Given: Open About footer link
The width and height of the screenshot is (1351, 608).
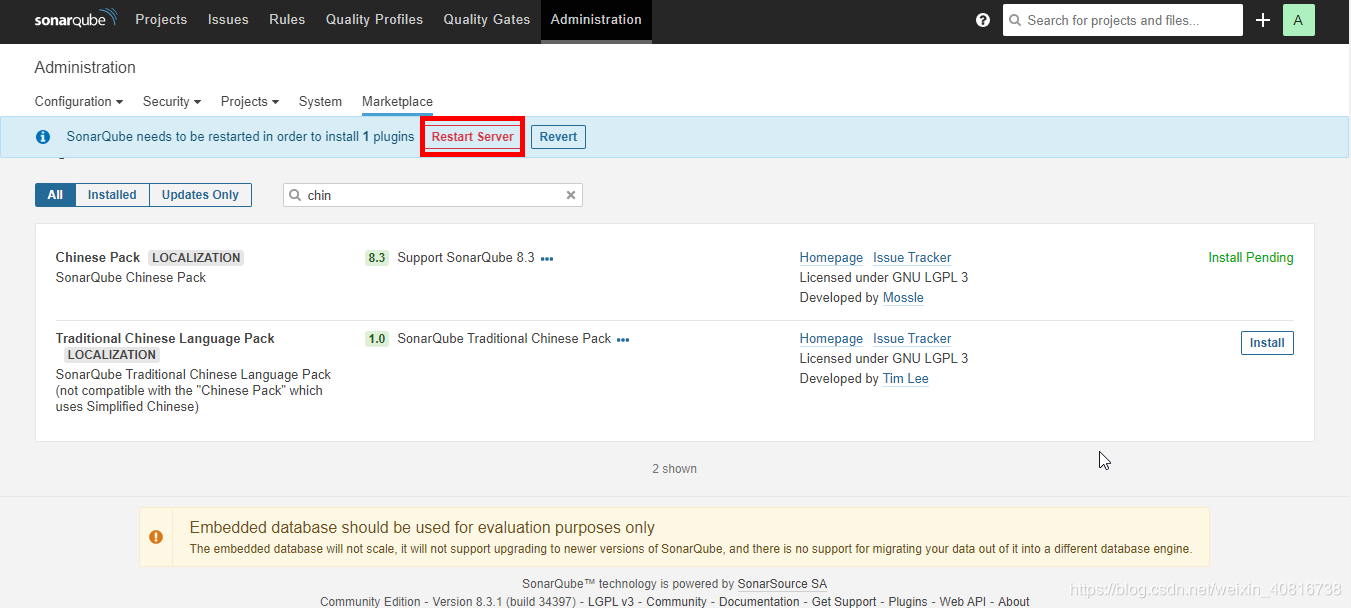Looking at the screenshot, I should 1013,602.
